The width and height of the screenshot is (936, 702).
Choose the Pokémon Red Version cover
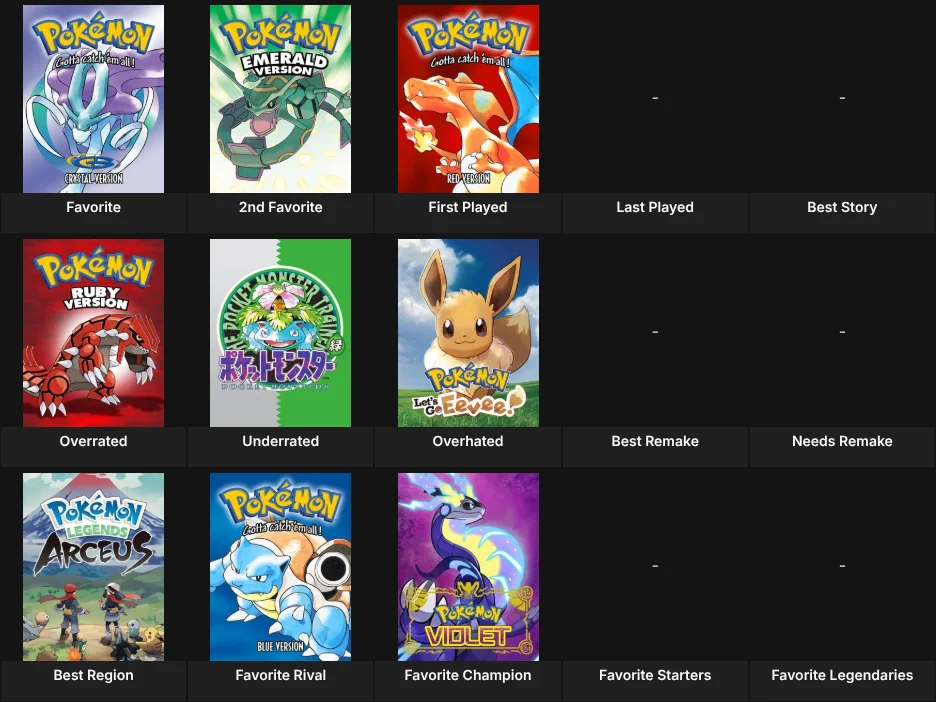coord(468,99)
